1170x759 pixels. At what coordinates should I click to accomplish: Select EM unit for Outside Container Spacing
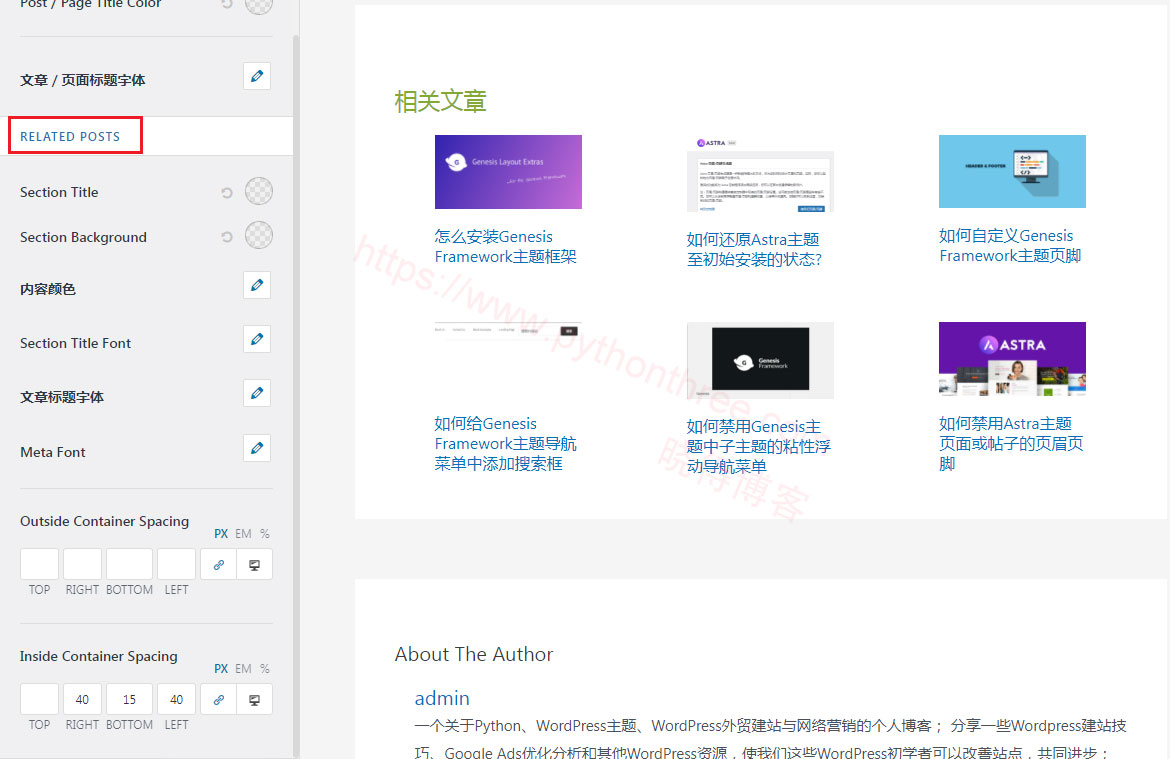243,534
